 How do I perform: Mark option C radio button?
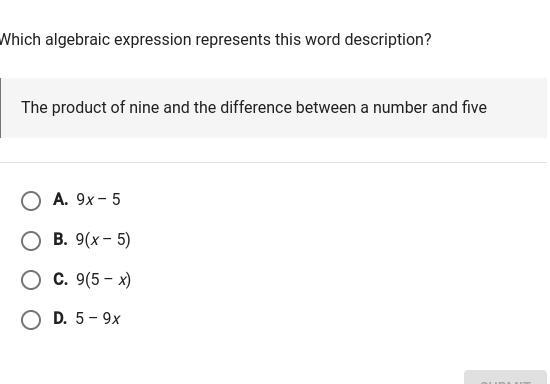(31, 280)
